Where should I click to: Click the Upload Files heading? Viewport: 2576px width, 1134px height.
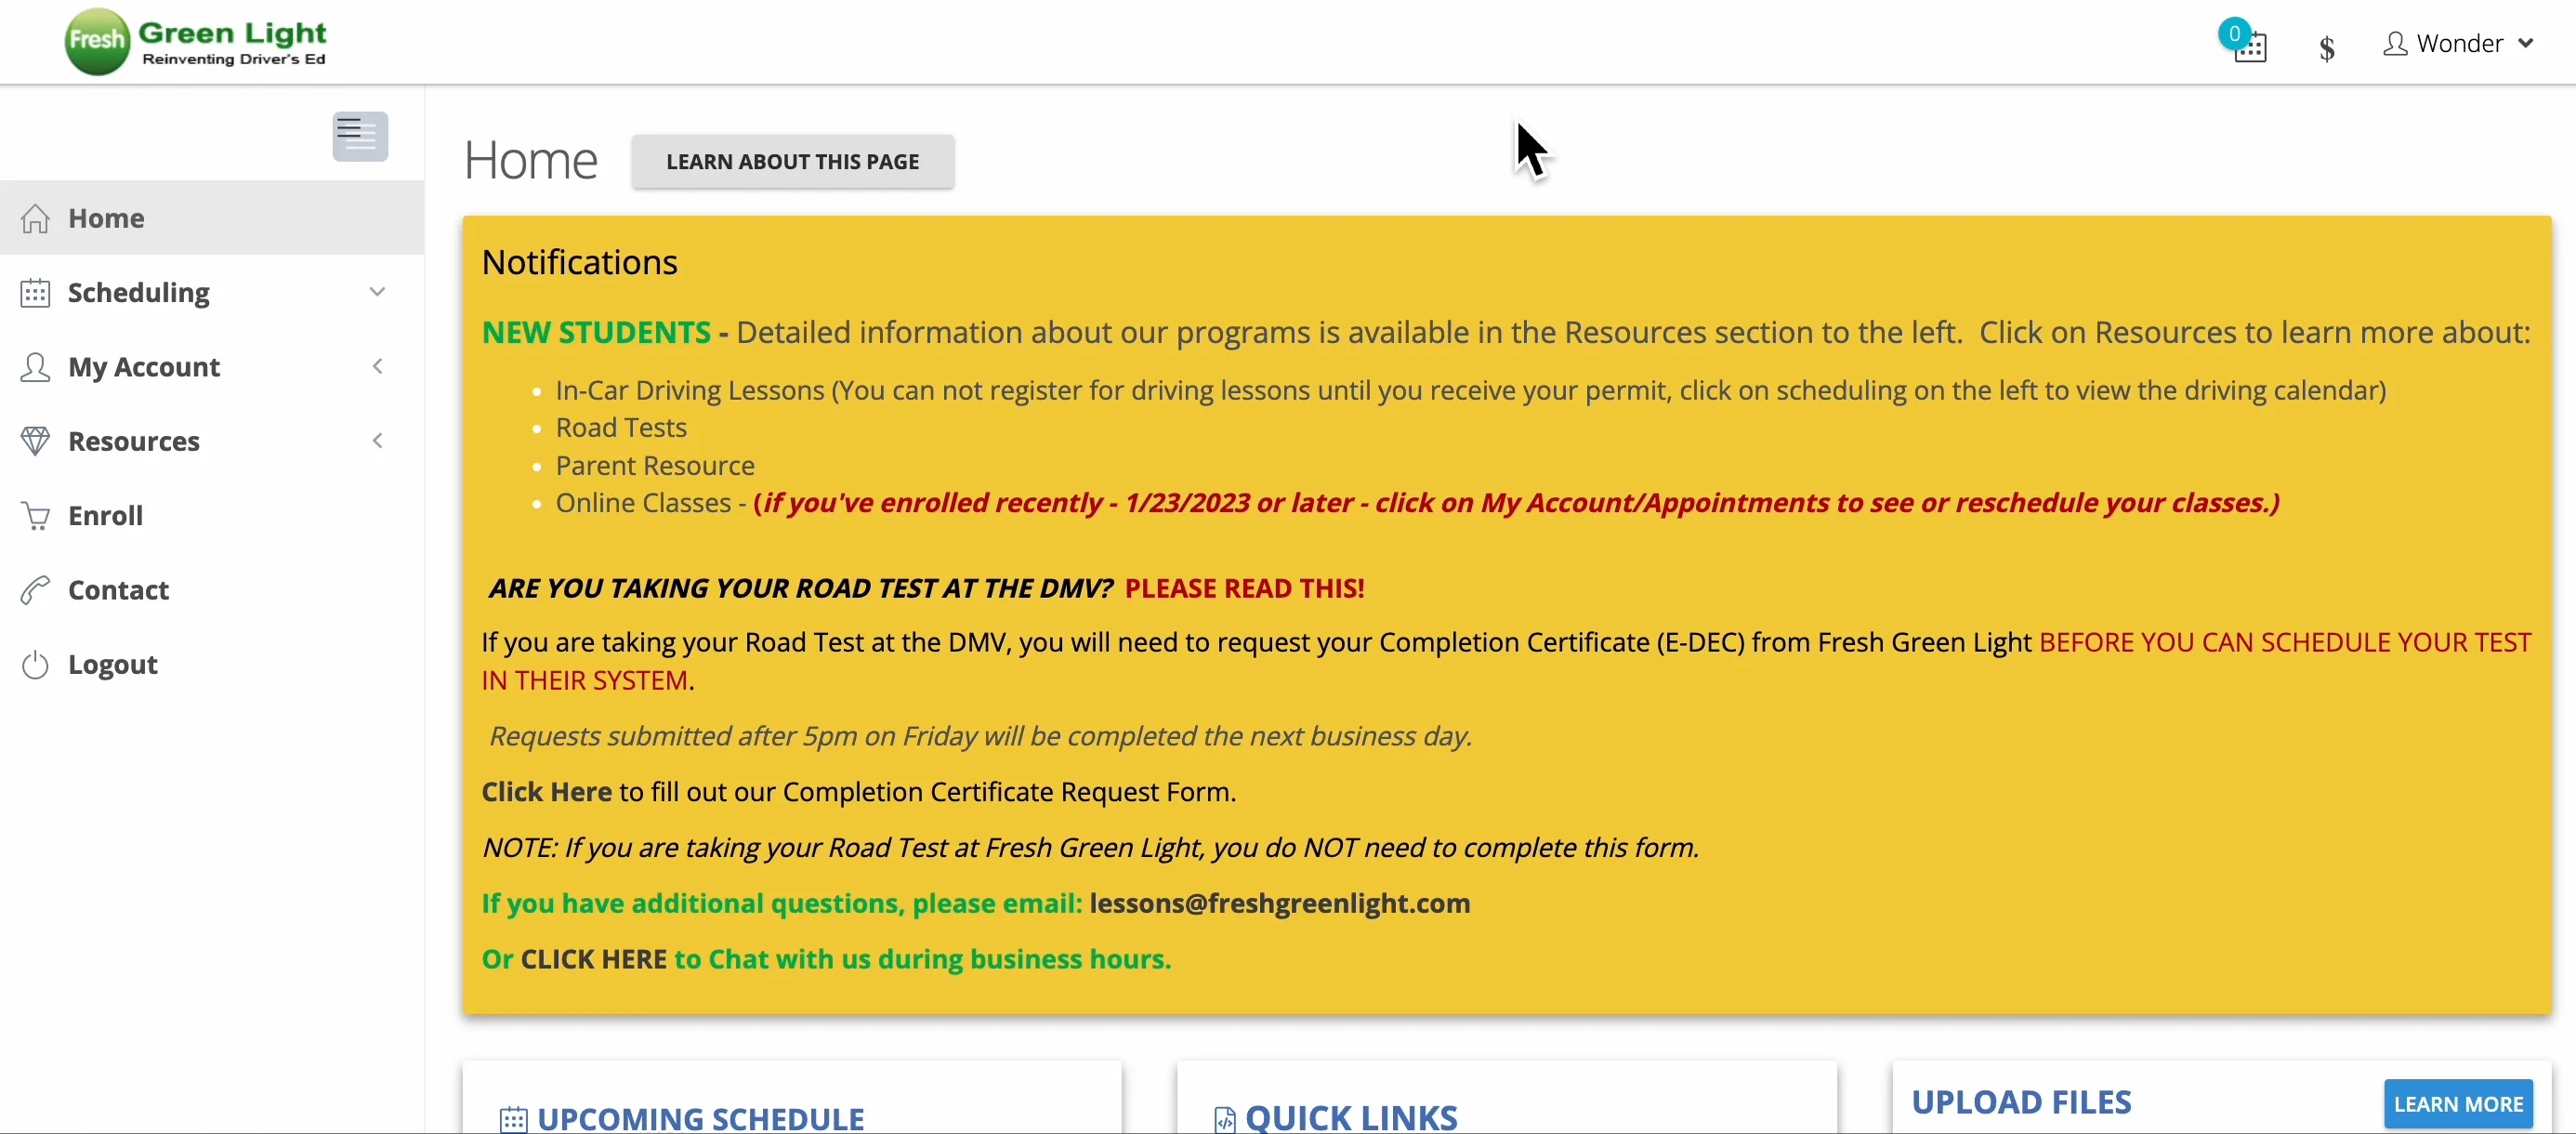point(2021,1102)
